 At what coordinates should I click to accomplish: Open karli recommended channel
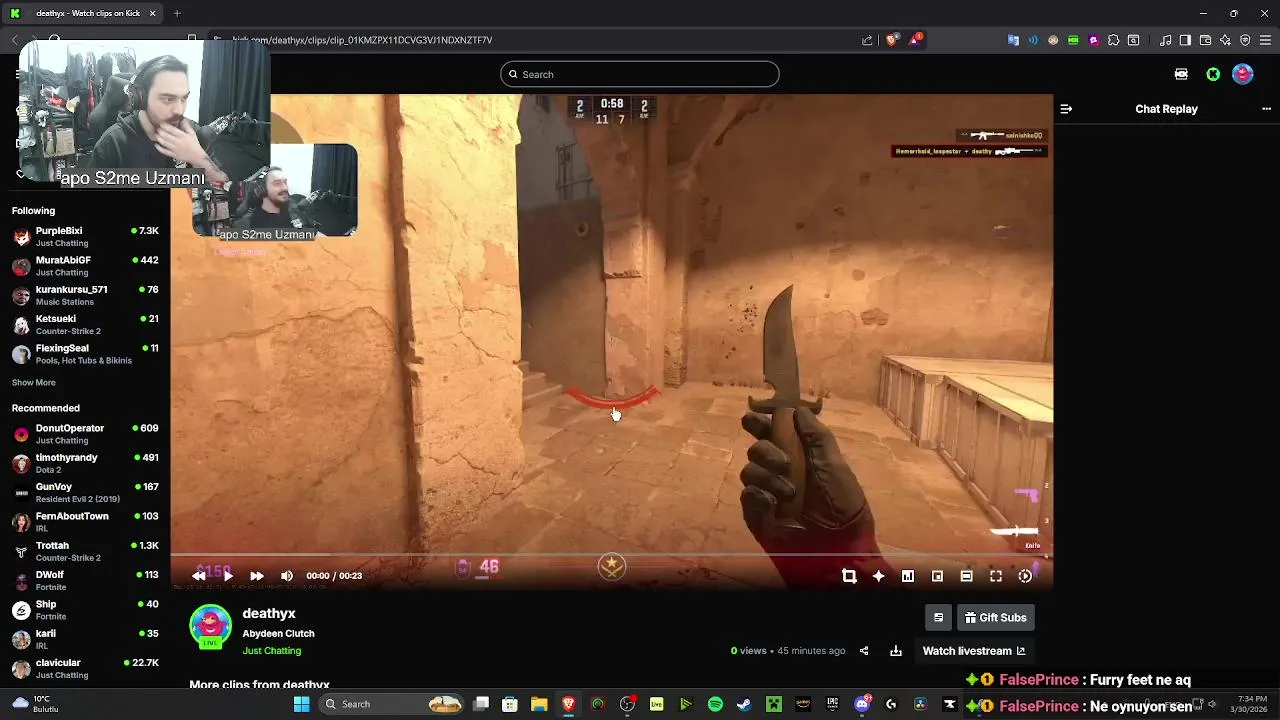[x=85, y=639]
